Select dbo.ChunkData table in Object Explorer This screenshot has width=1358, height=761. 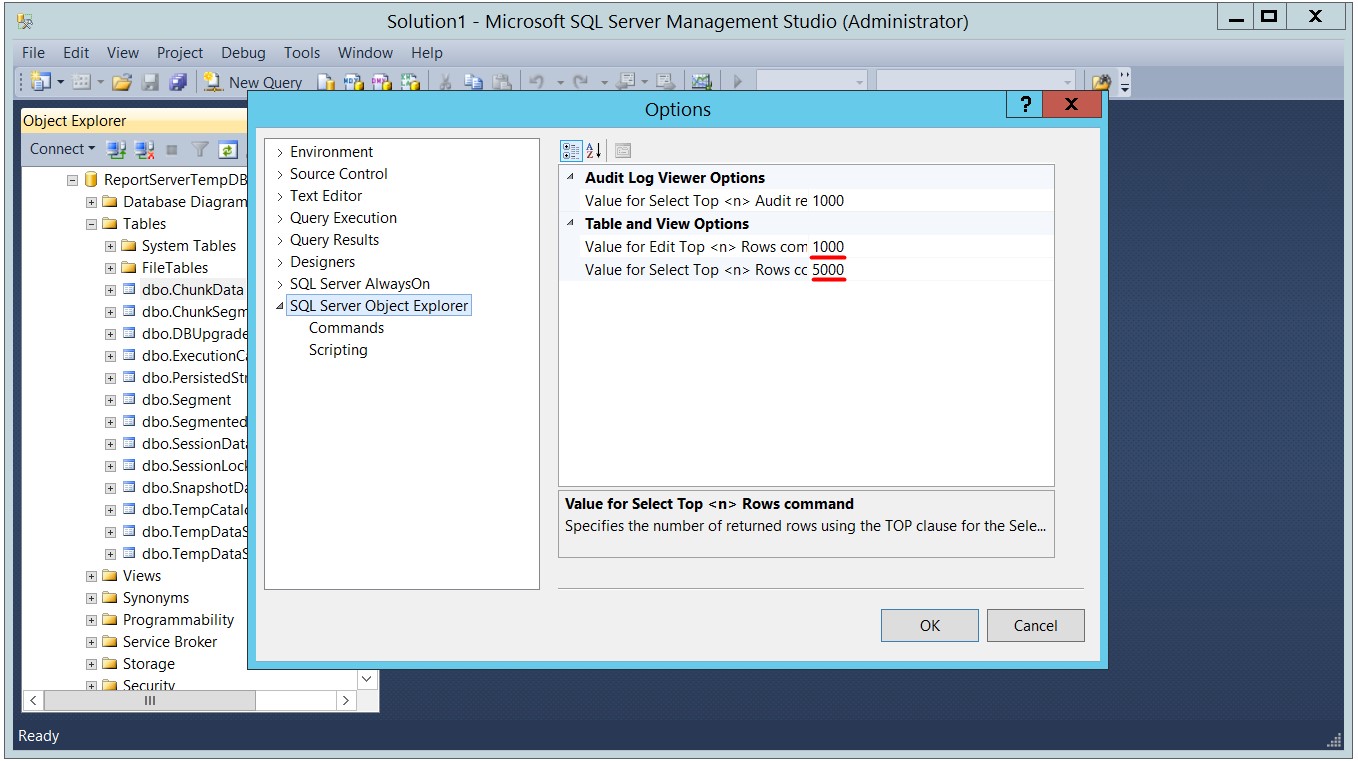click(192, 290)
